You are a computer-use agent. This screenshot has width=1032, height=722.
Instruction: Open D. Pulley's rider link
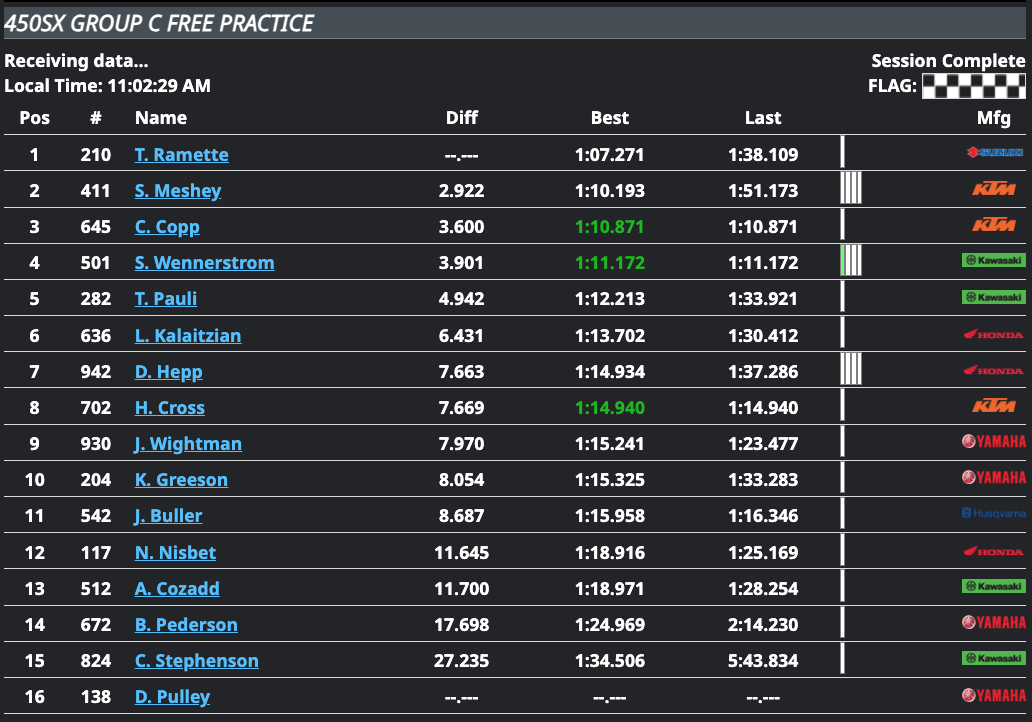[172, 697]
